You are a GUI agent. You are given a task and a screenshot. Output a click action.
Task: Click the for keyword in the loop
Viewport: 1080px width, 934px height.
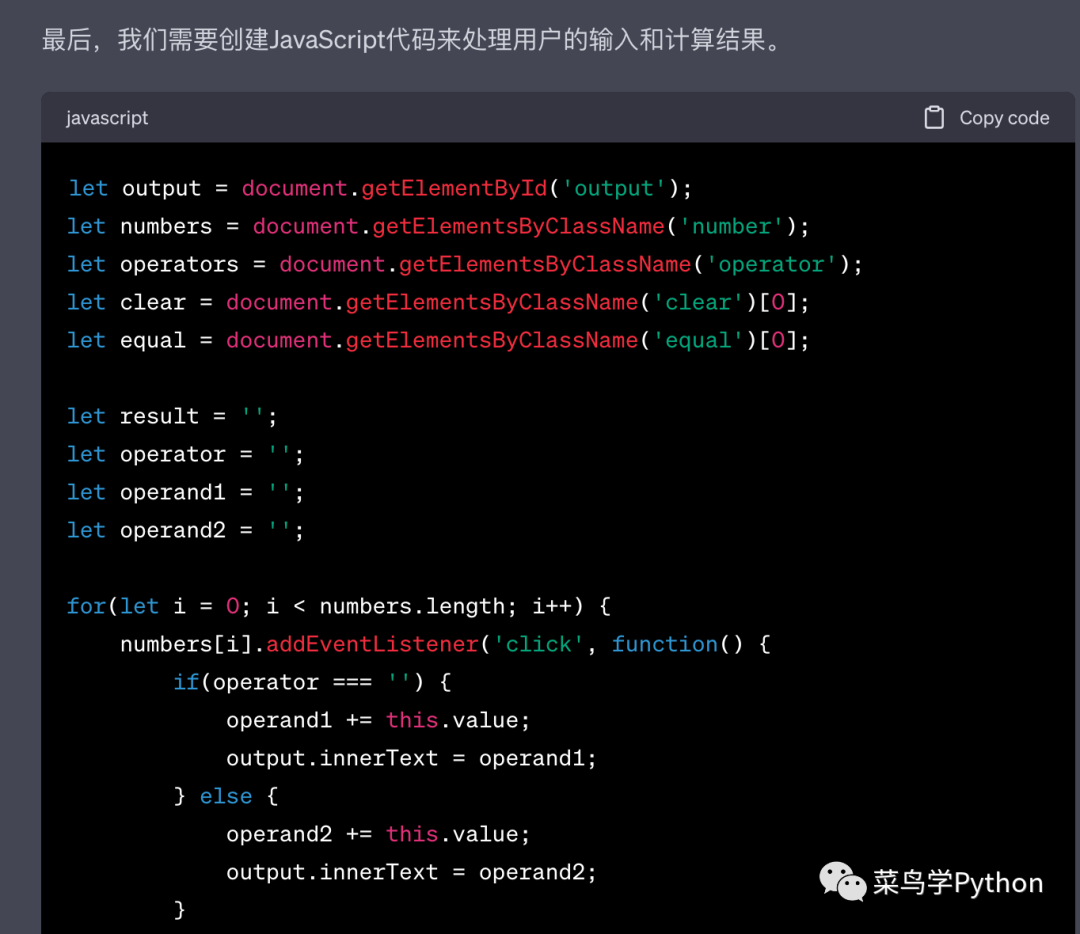[x=86, y=607]
